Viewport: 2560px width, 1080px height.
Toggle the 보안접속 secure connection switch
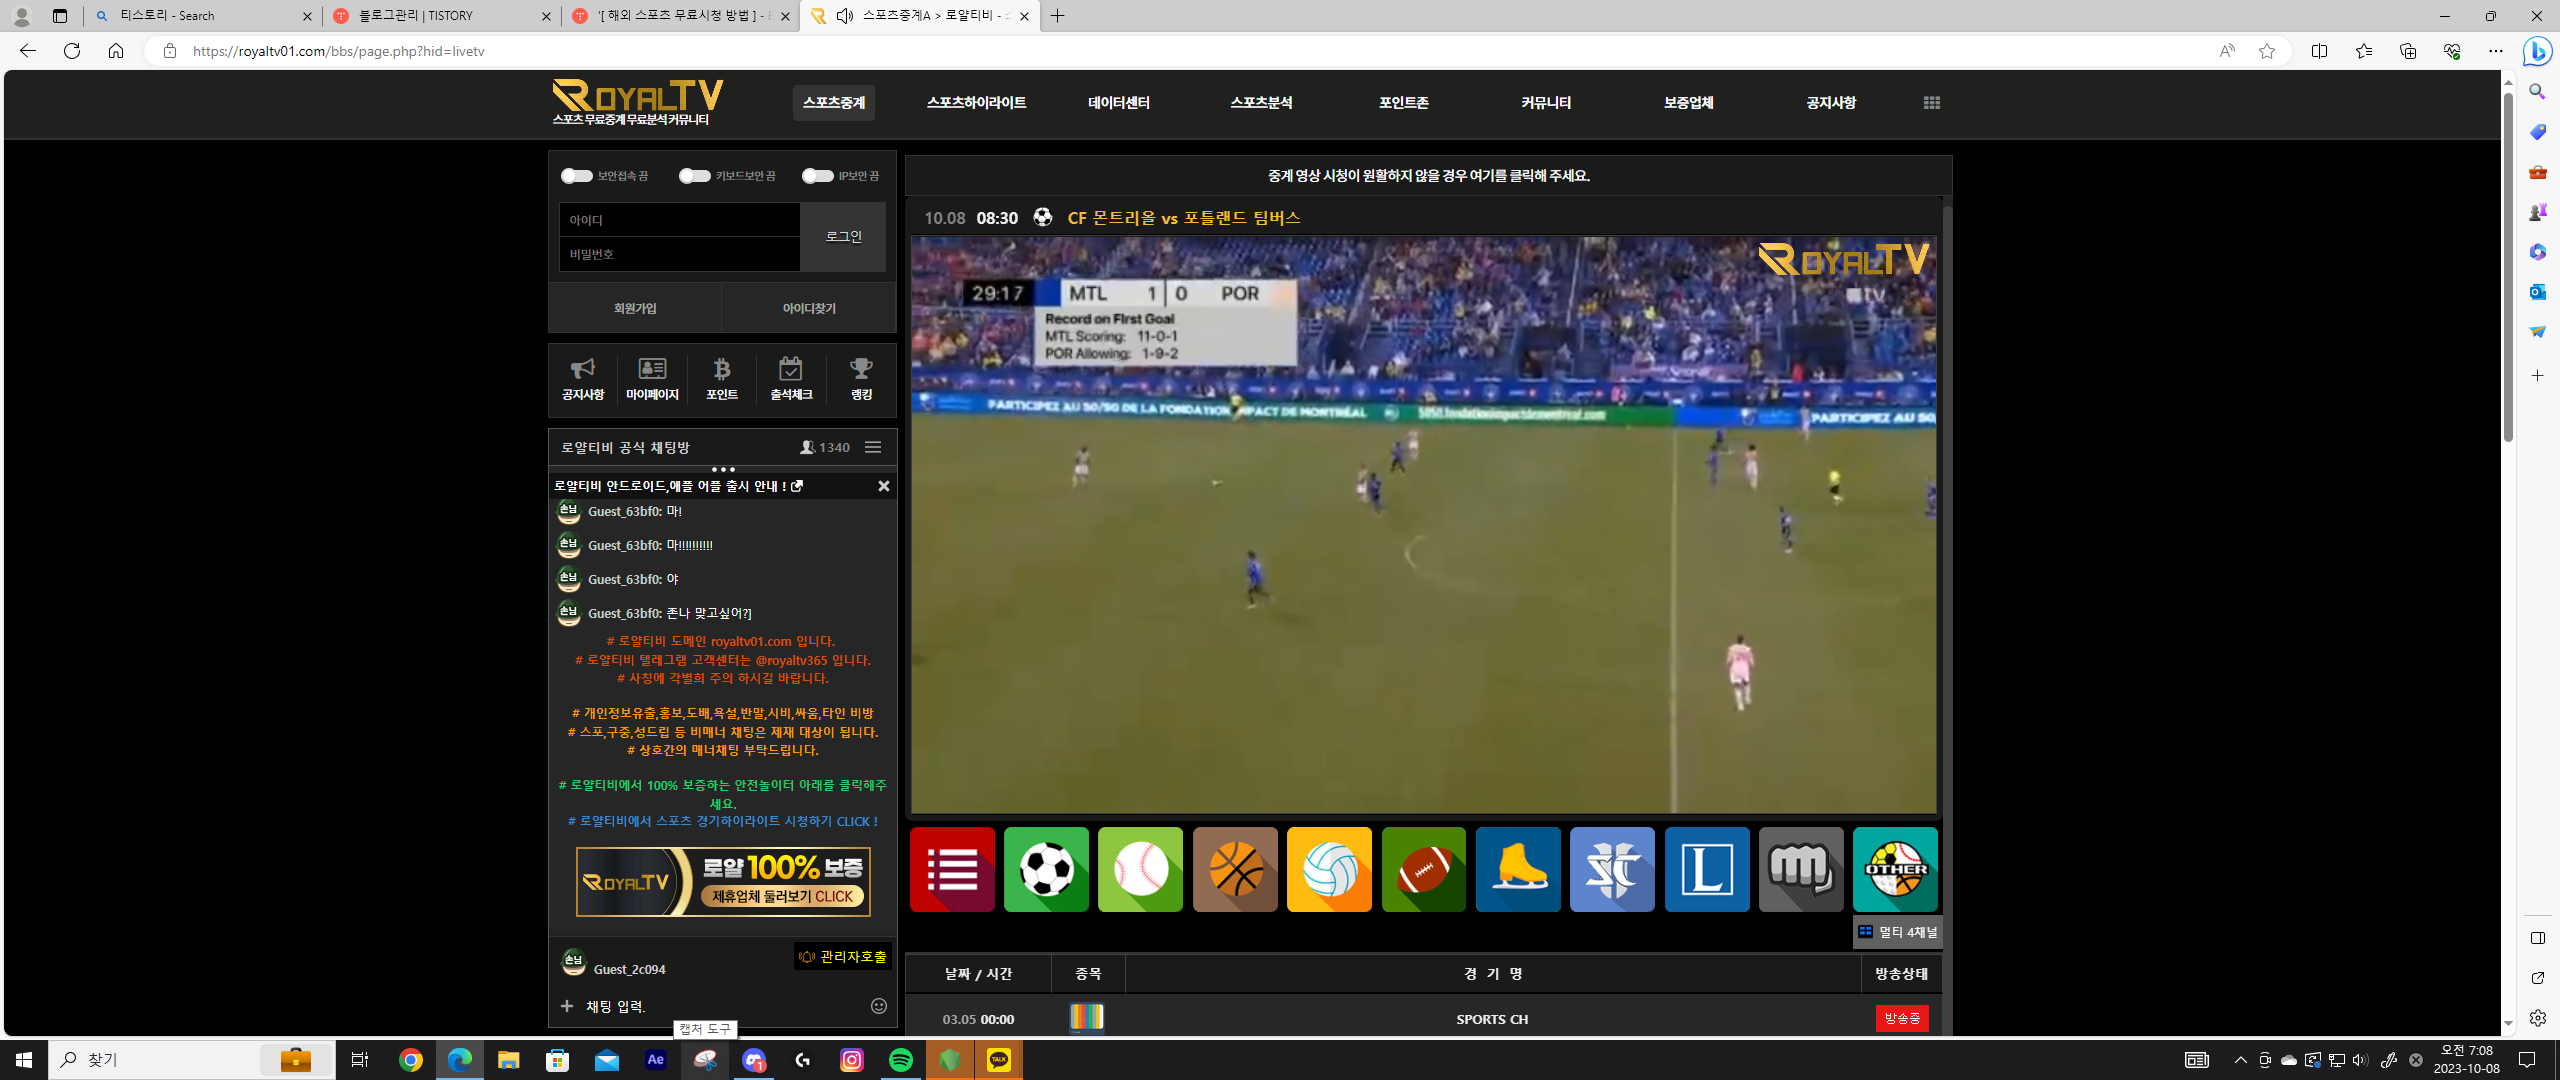pyautogui.click(x=576, y=176)
